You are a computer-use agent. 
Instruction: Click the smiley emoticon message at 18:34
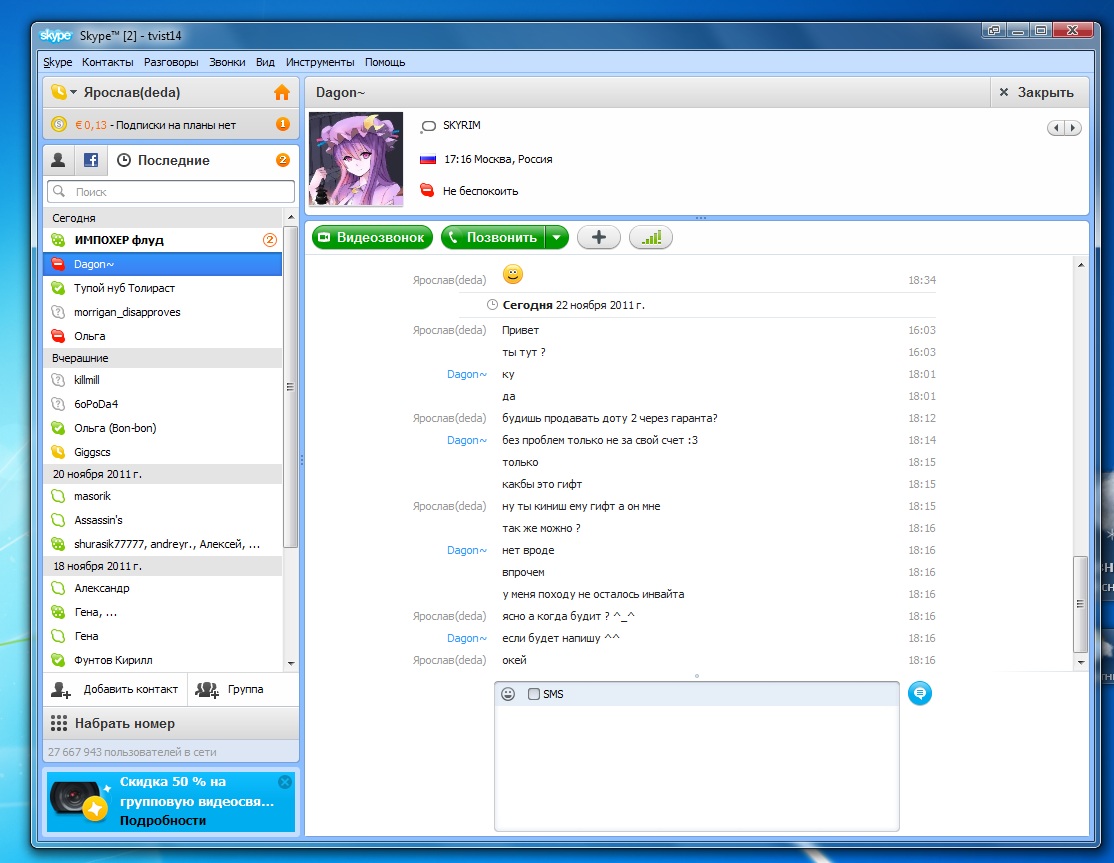click(x=513, y=274)
